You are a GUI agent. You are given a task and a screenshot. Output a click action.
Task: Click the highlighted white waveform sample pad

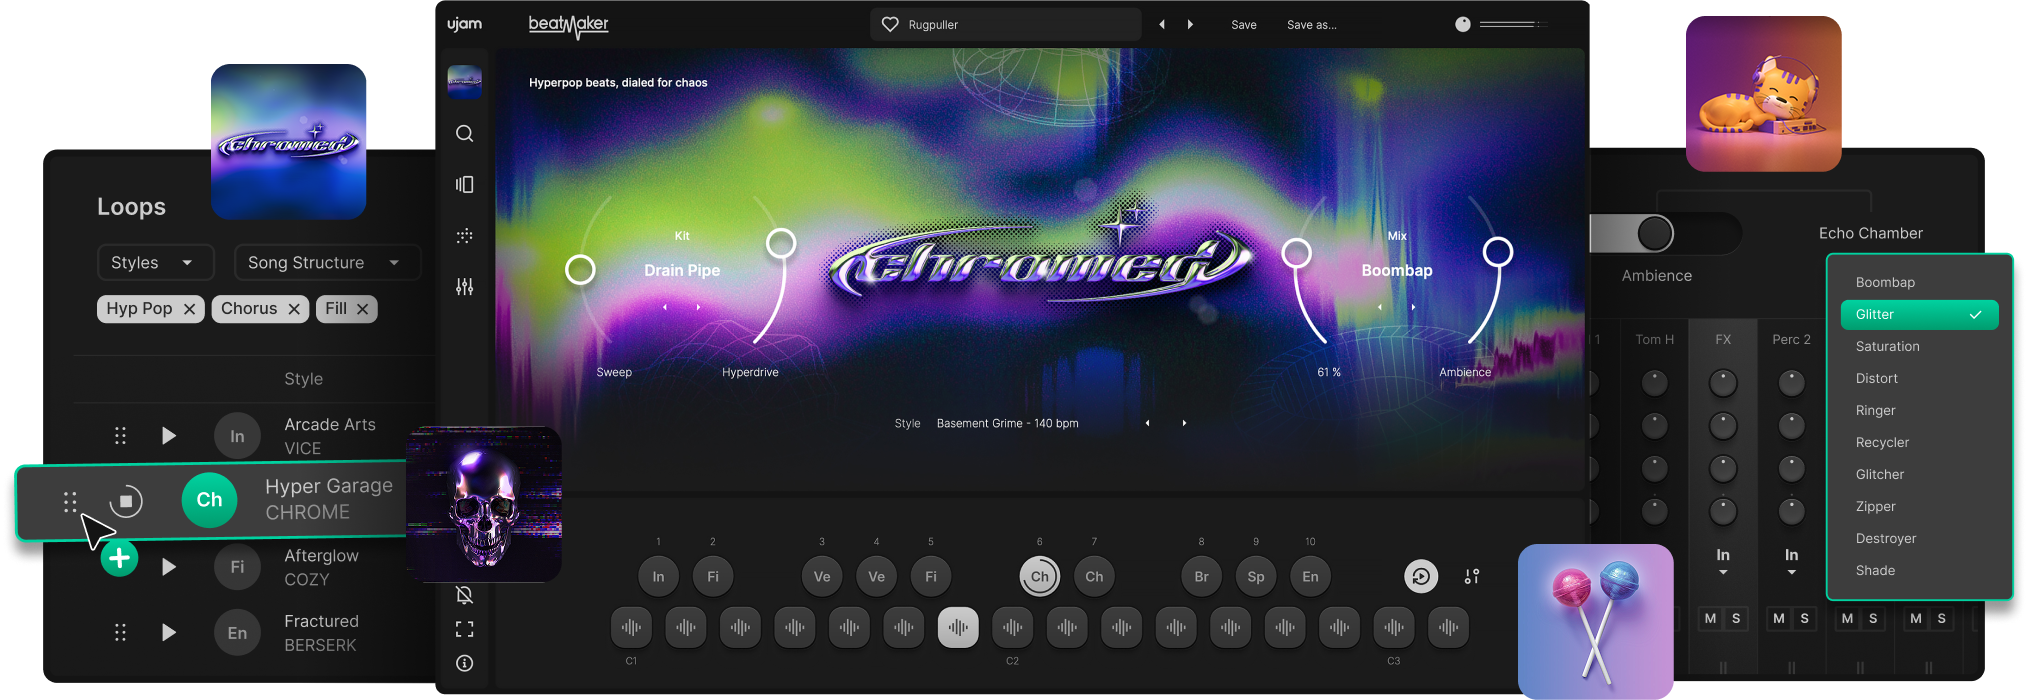[x=958, y=627]
